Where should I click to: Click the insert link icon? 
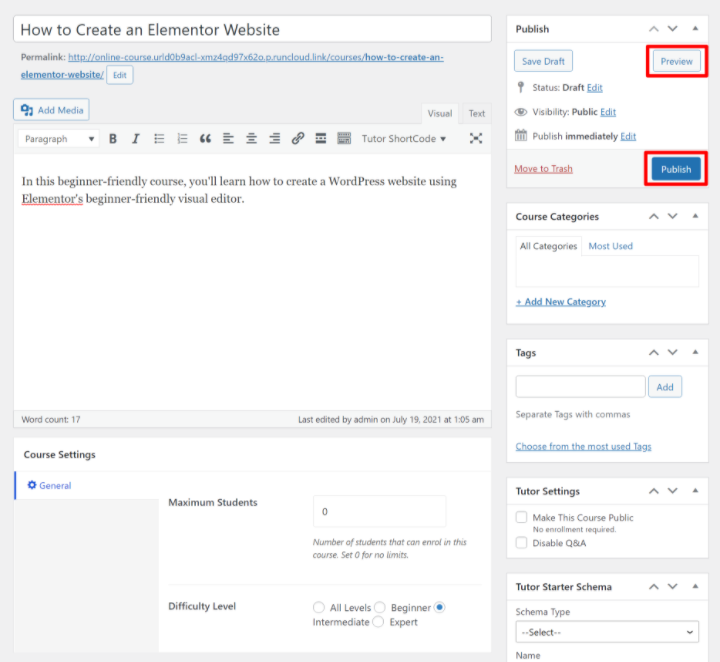coord(297,139)
